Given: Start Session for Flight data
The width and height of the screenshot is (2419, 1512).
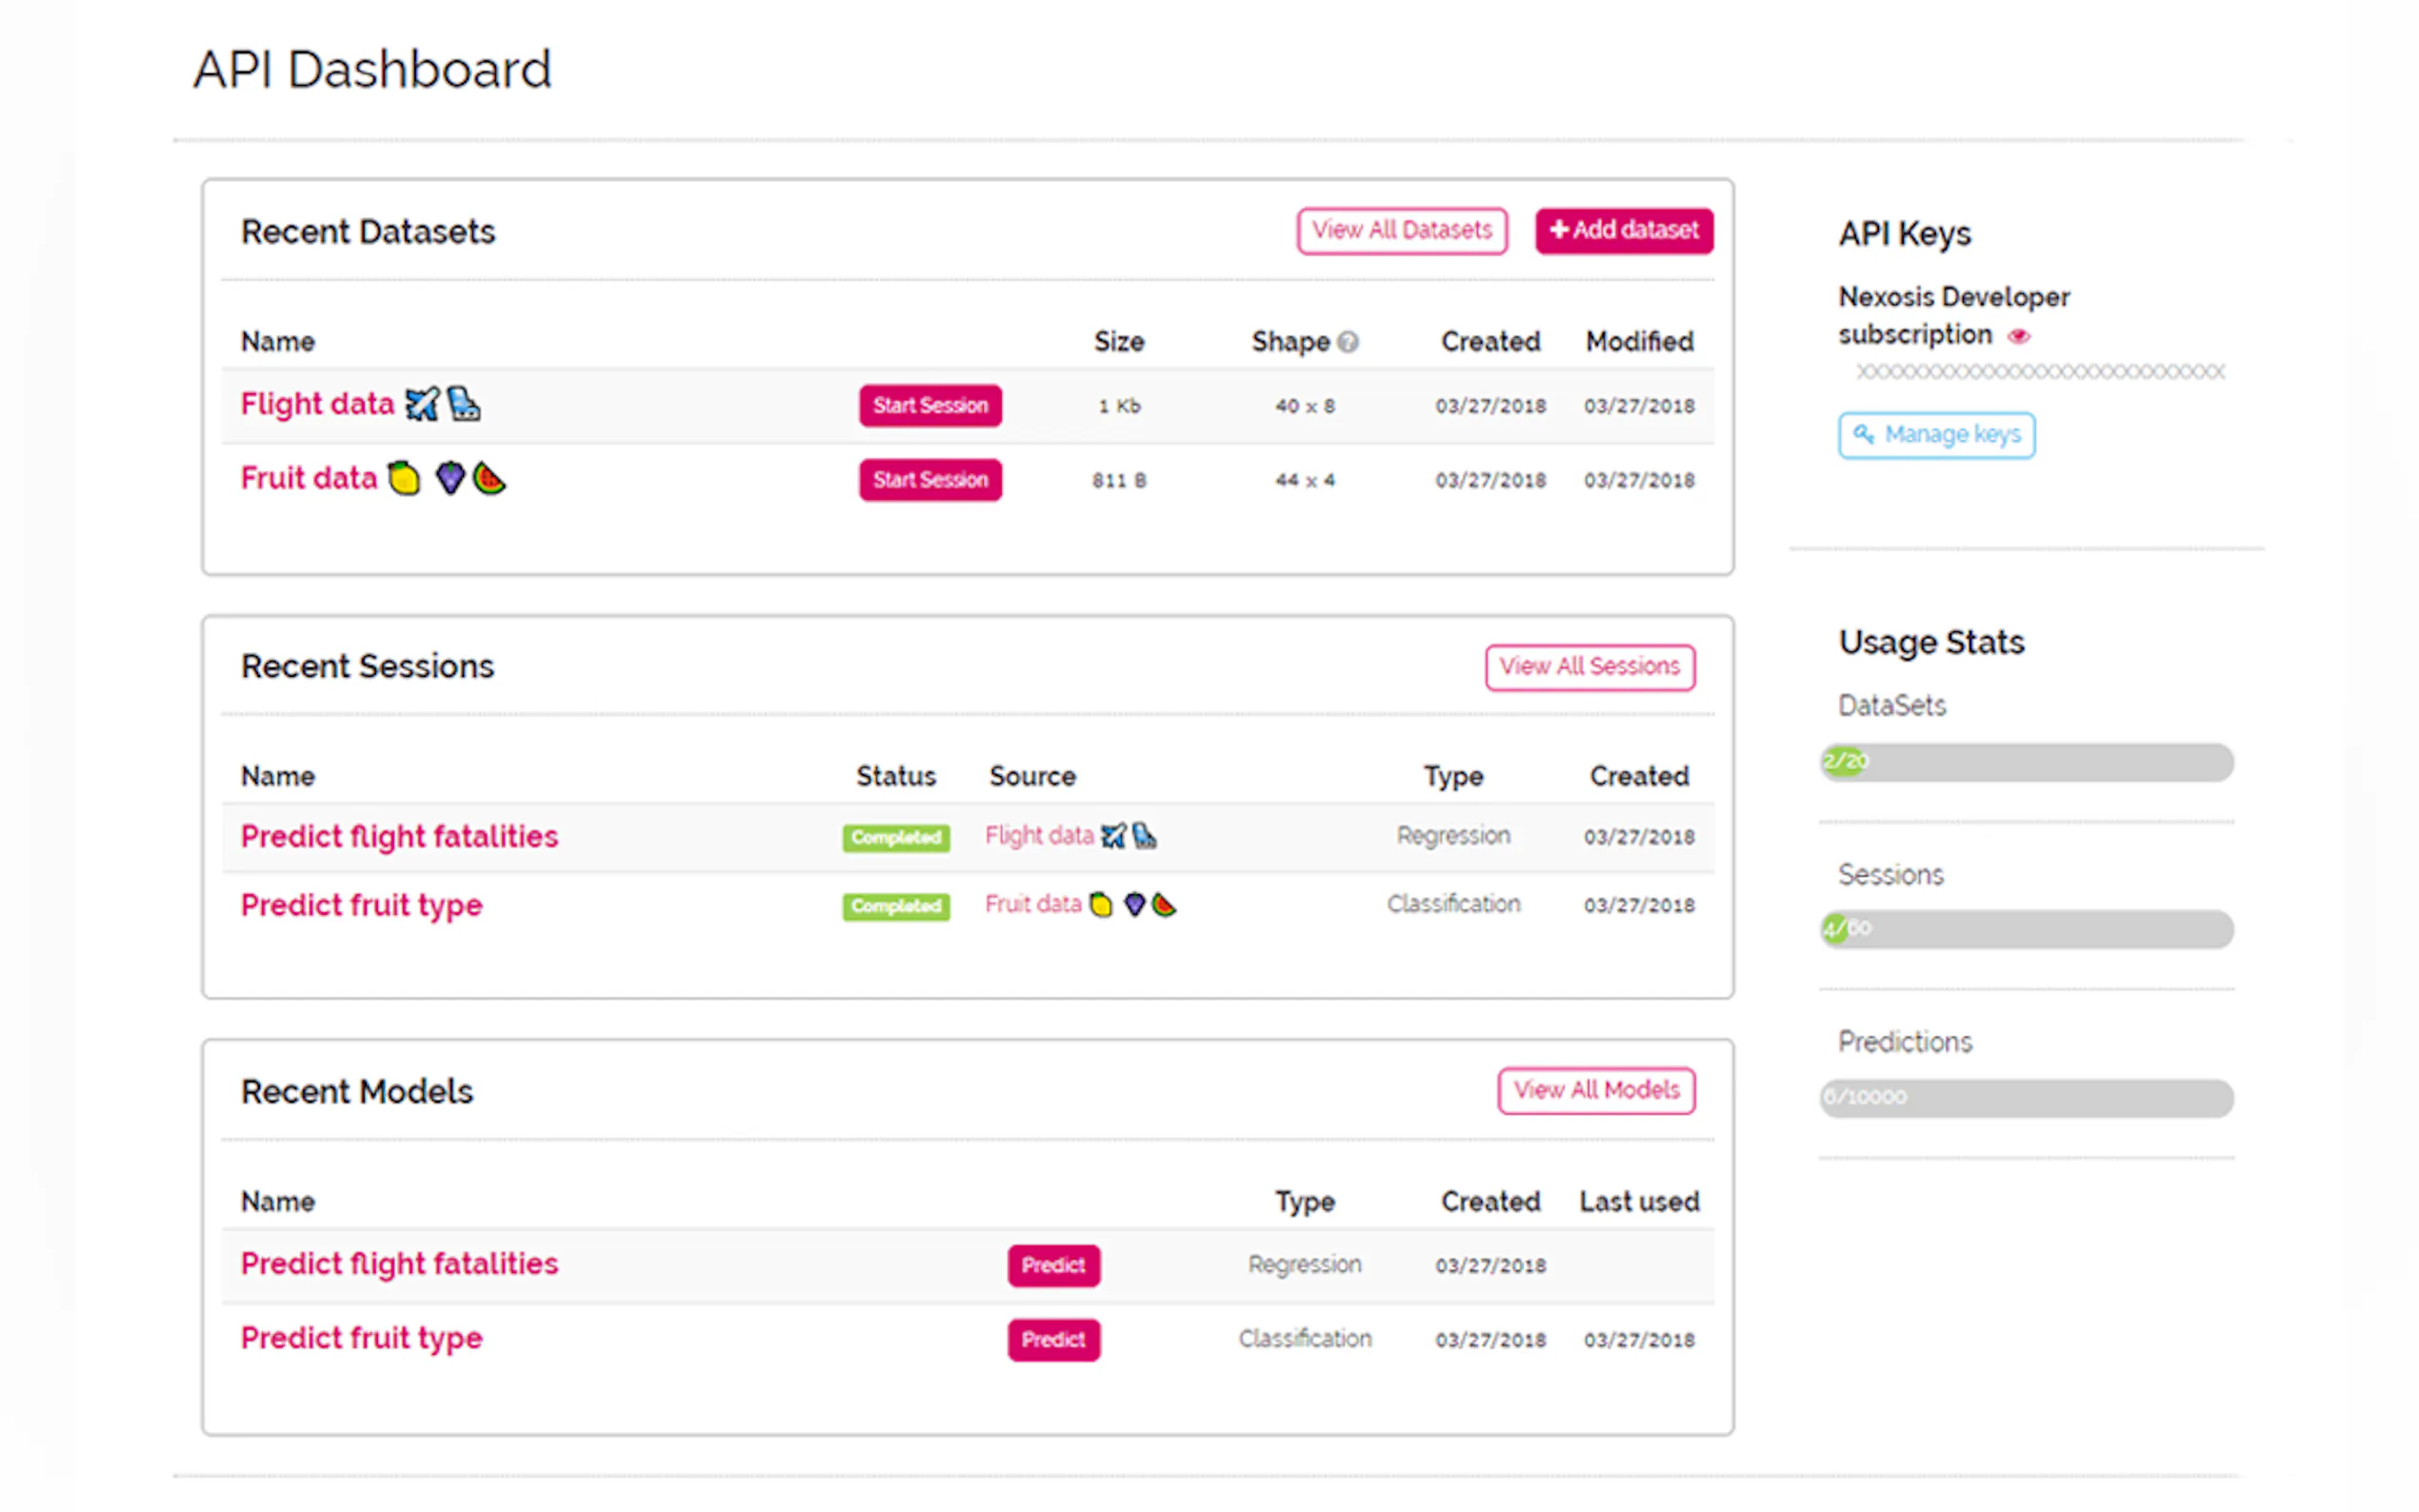Looking at the screenshot, I should coord(929,405).
